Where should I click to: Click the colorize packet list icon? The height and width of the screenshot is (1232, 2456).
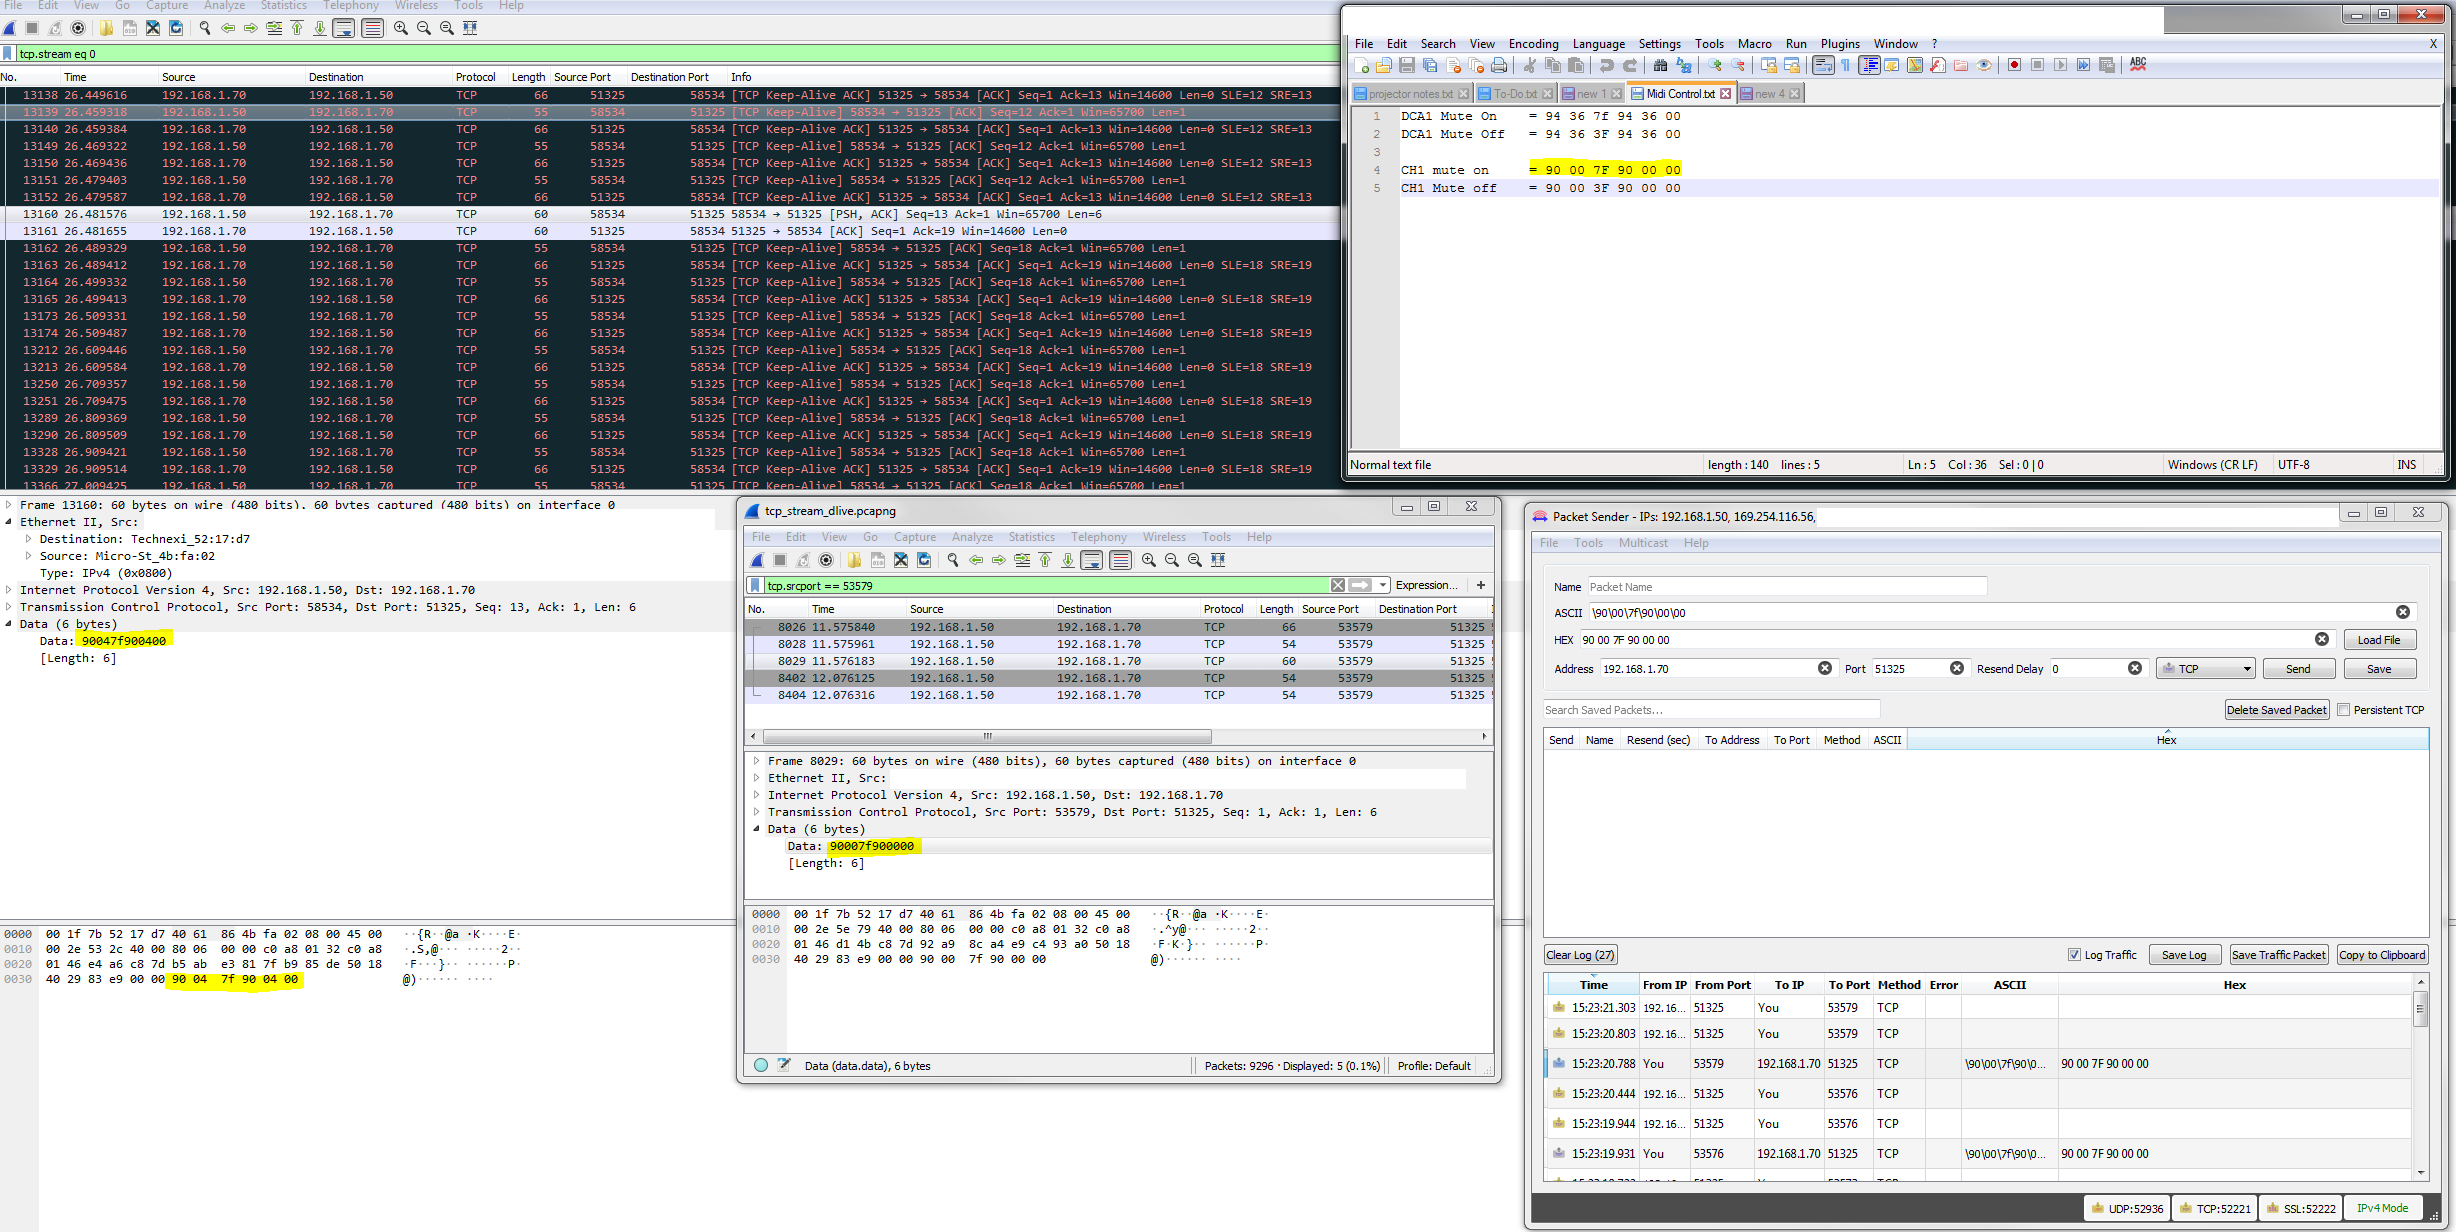click(x=372, y=28)
